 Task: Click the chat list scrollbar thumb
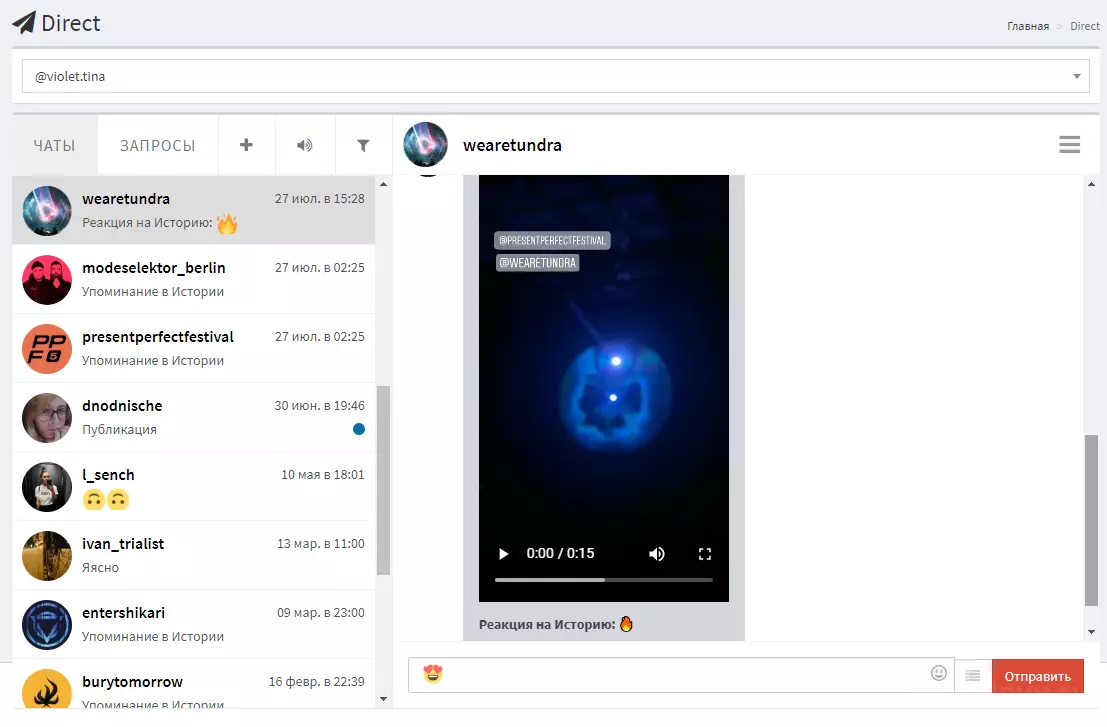(x=383, y=481)
